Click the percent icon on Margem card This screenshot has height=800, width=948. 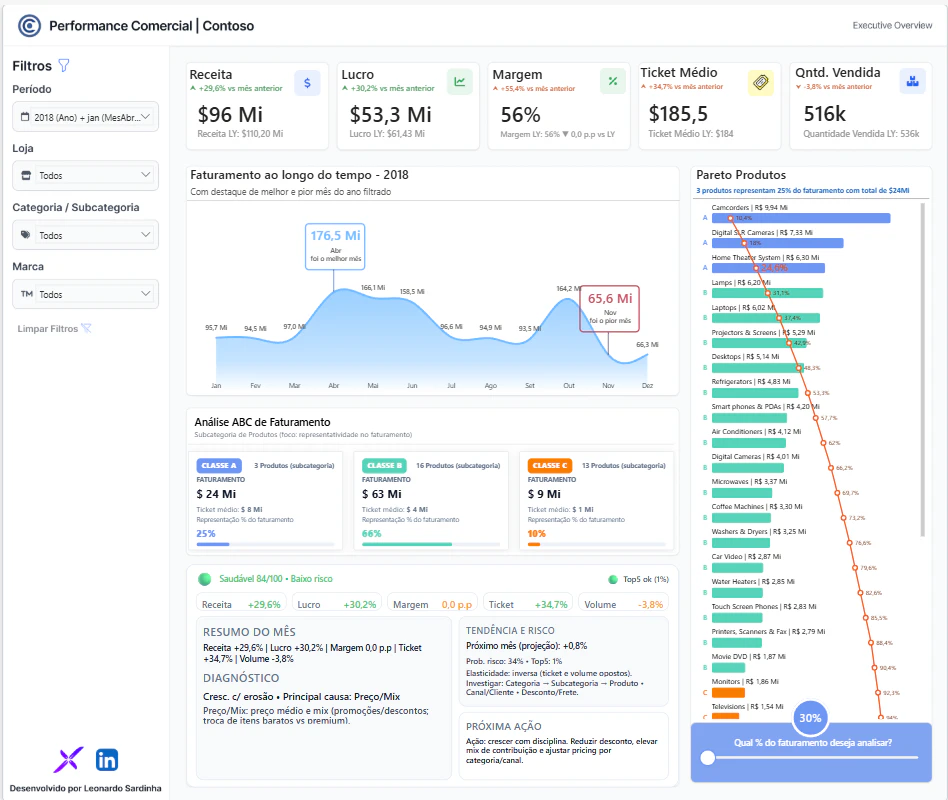612,81
